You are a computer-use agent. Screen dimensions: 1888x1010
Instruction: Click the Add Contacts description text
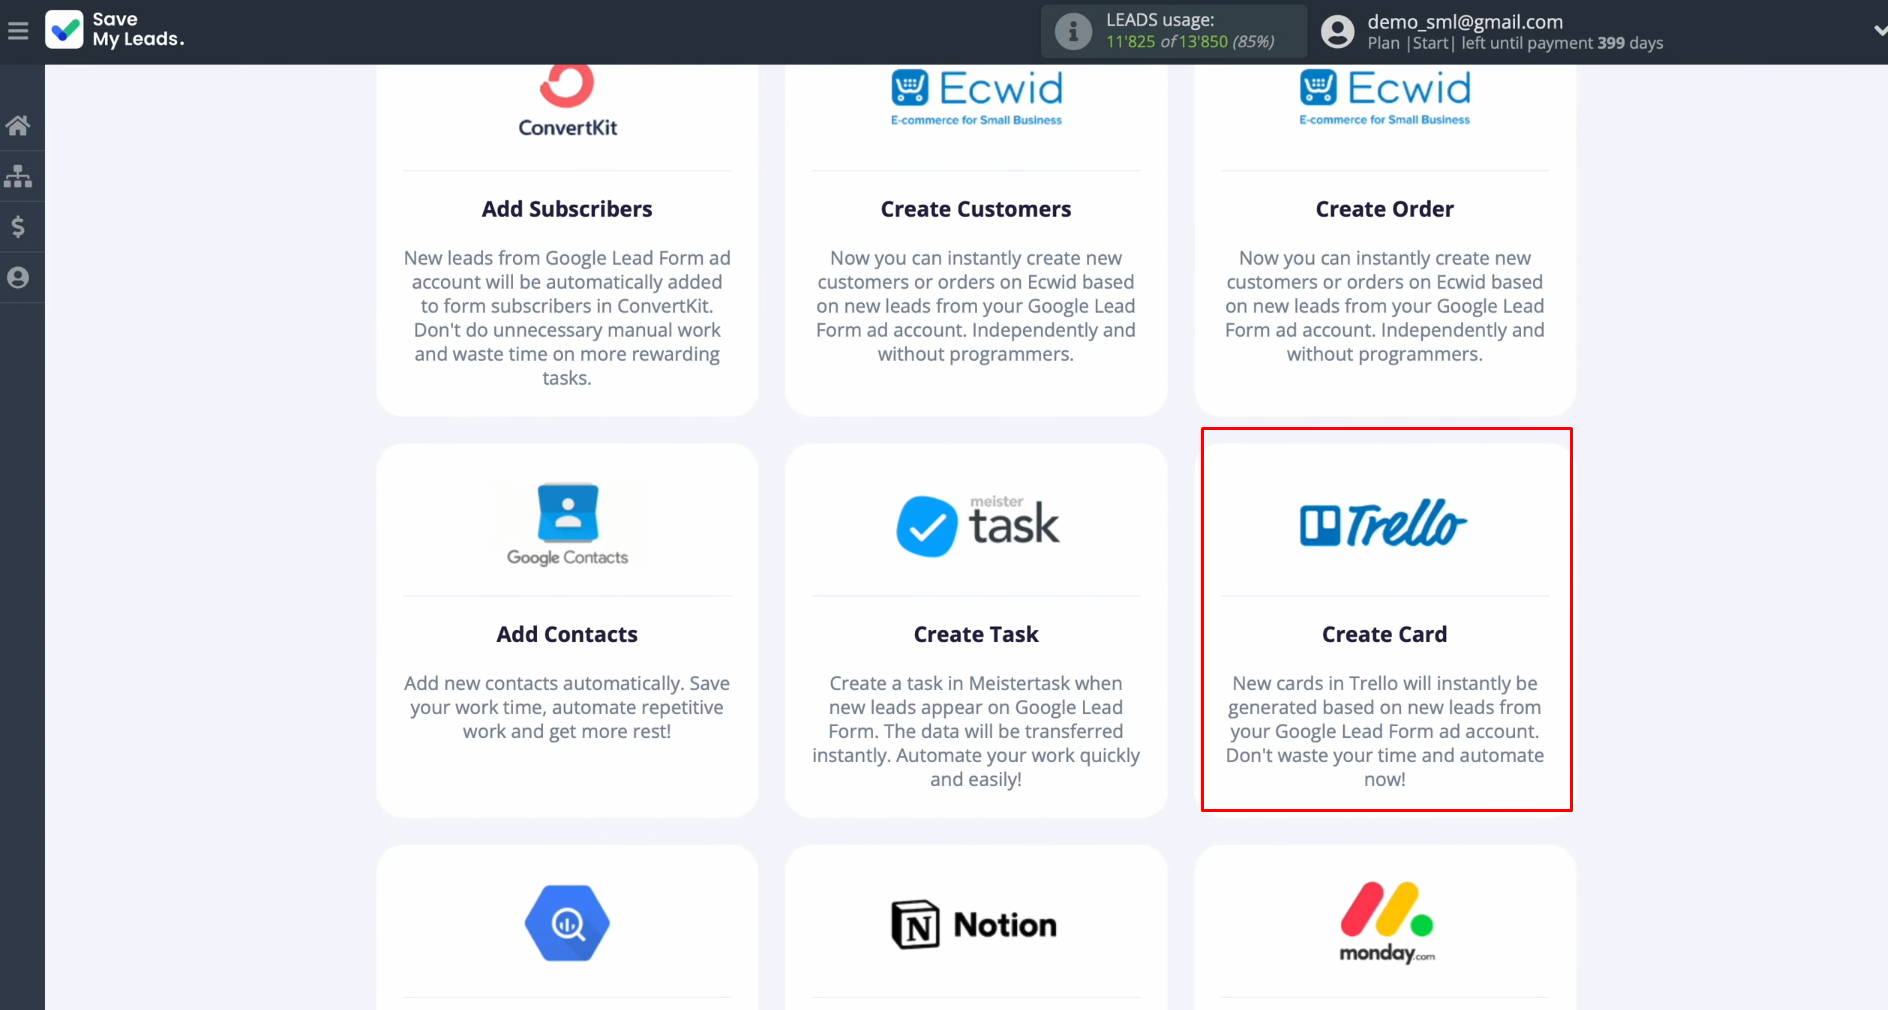(x=567, y=707)
